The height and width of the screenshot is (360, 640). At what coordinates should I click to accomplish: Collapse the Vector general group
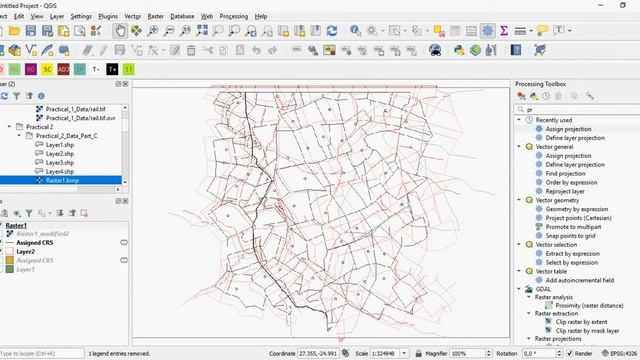point(519,147)
